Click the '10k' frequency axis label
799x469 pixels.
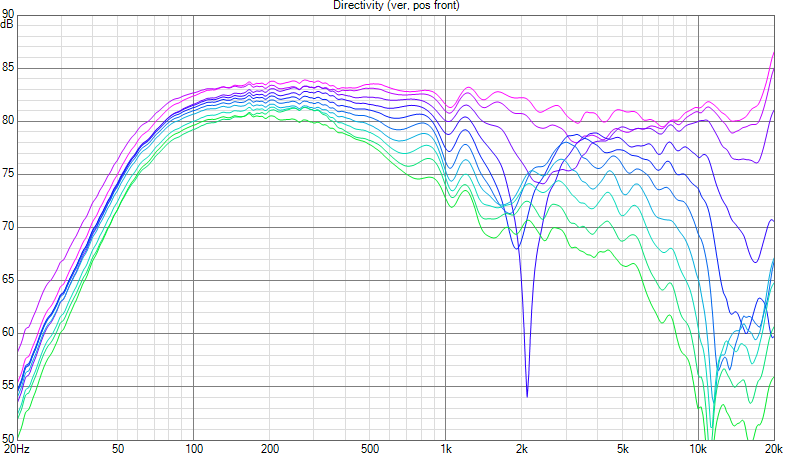[x=698, y=449]
